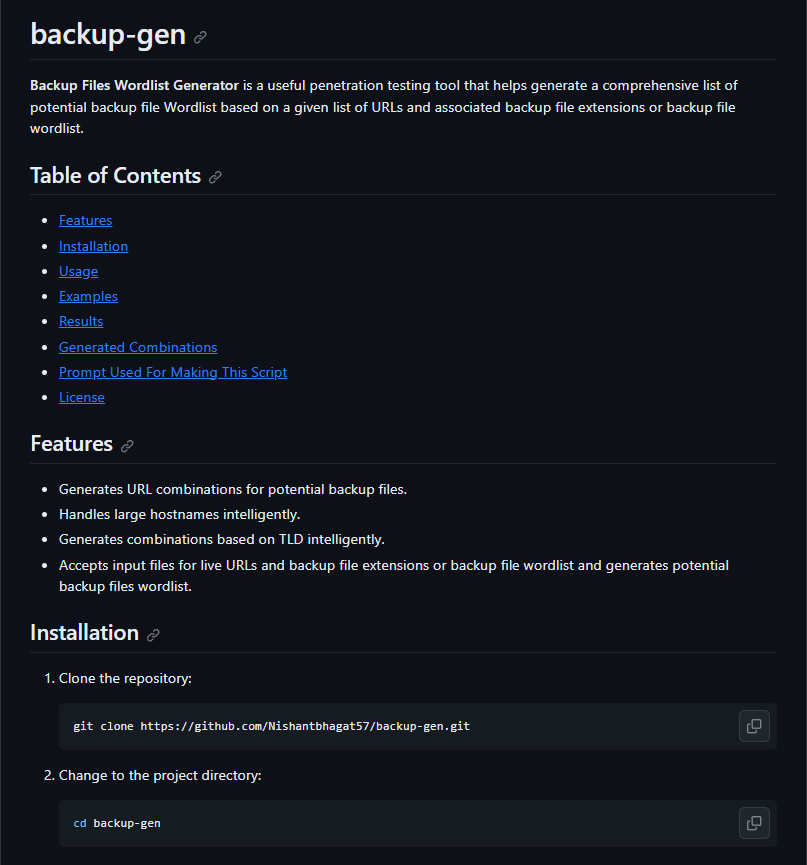Screen dimensions: 807x865
Task: Open the Examples contents link
Action: [88, 296]
